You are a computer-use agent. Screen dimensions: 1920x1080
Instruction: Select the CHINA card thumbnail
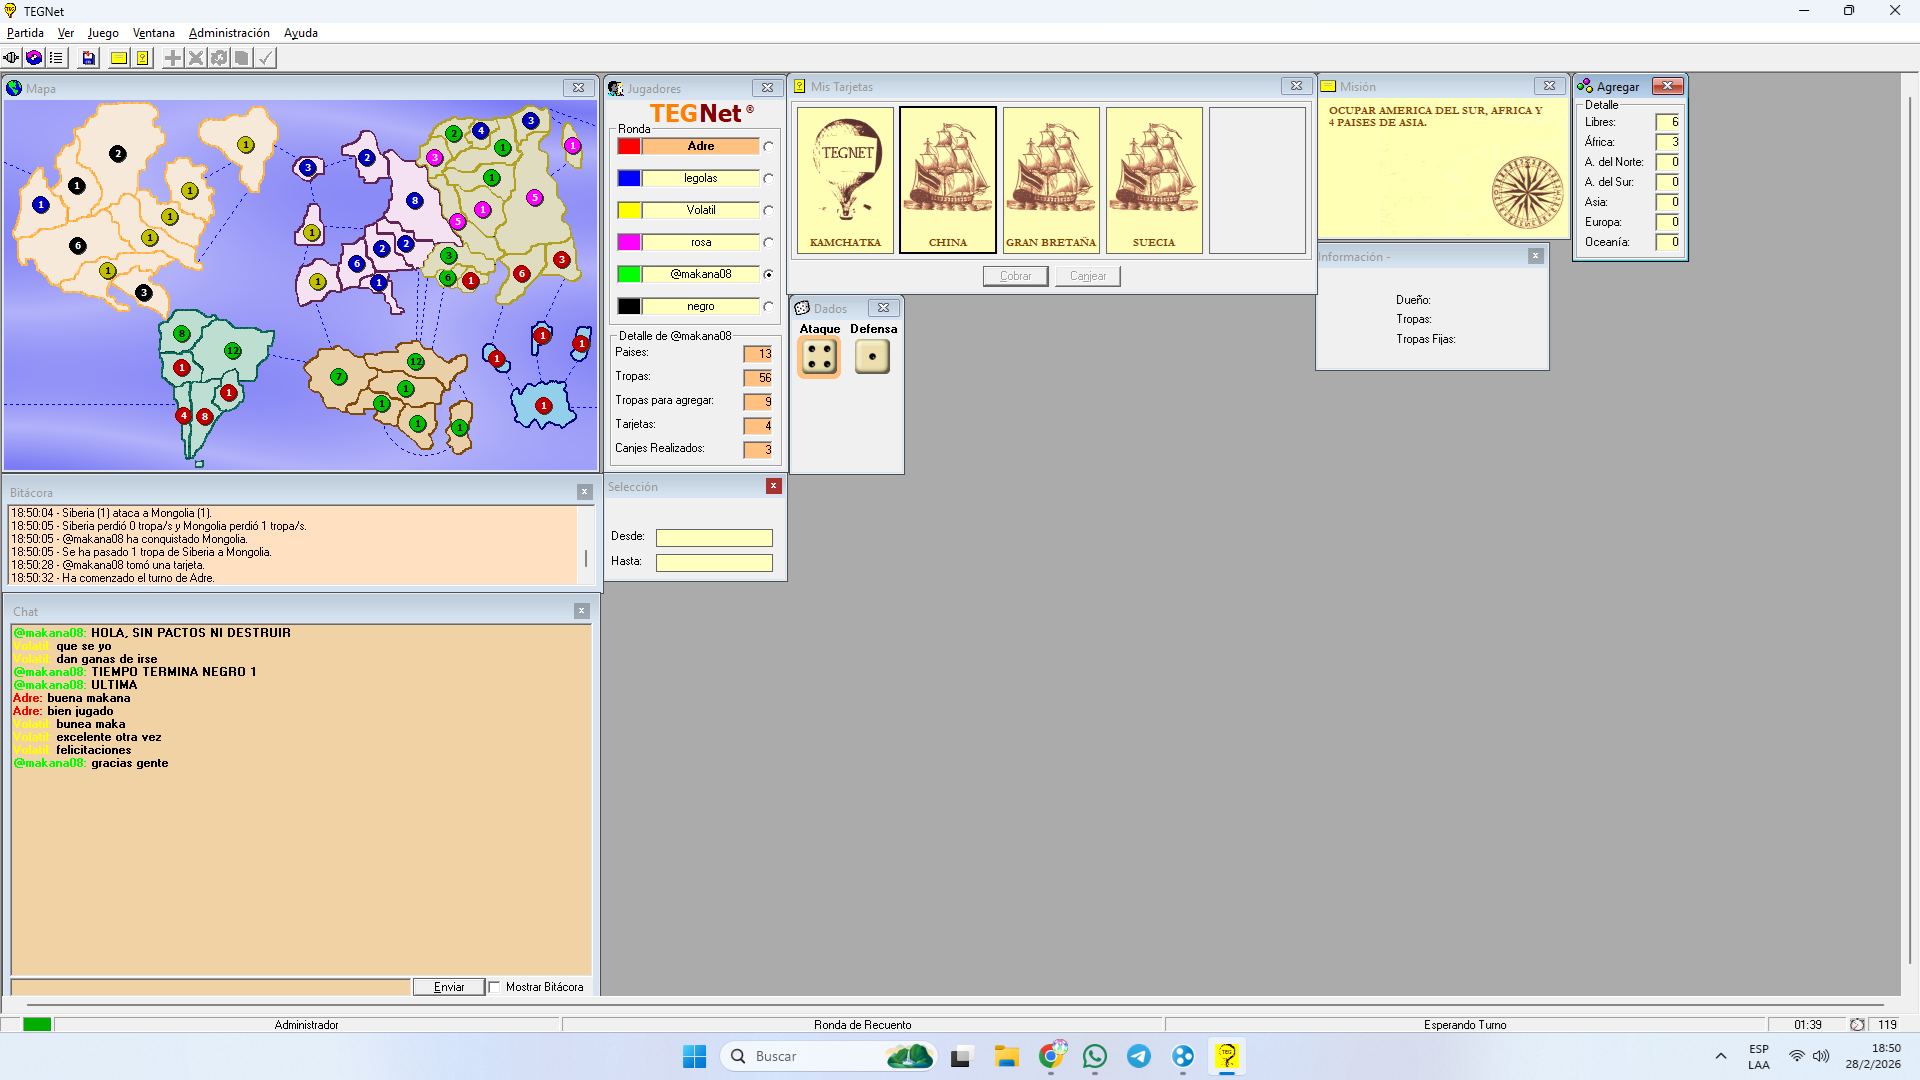click(x=947, y=180)
